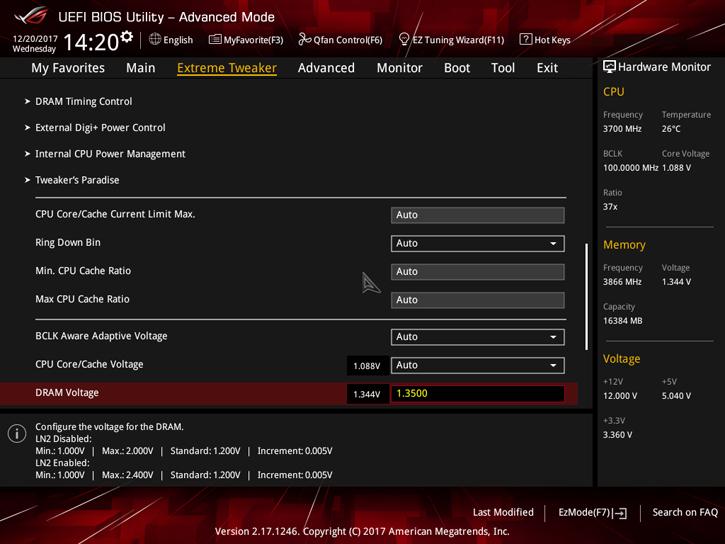Click the DRAM Voltage label
Screen dimensions: 725x544
67,393
